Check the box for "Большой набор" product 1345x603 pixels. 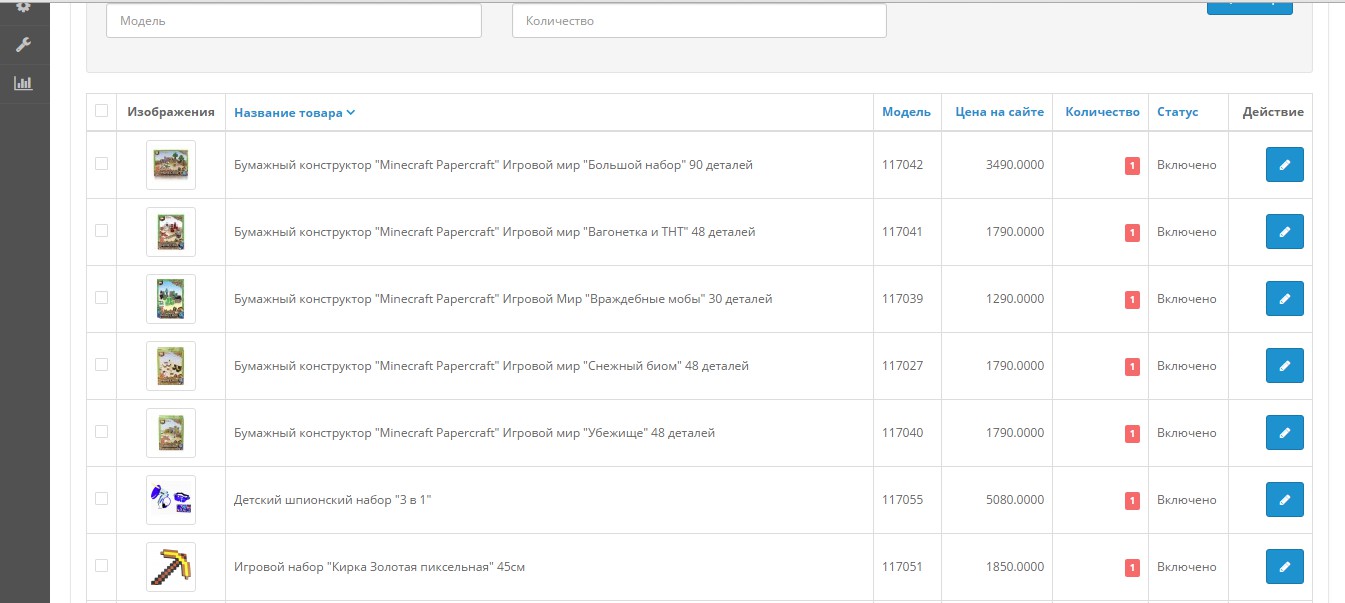pos(101,164)
